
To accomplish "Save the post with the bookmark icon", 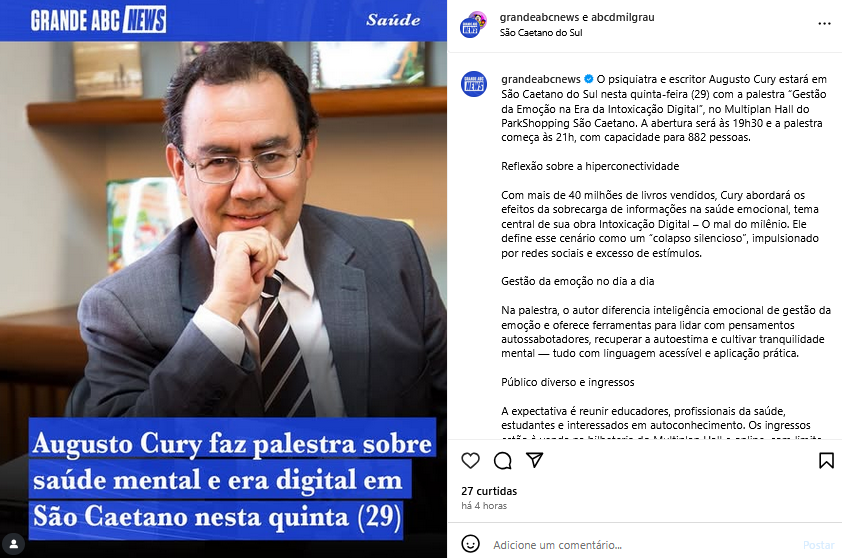I will [x=826, y=460].
